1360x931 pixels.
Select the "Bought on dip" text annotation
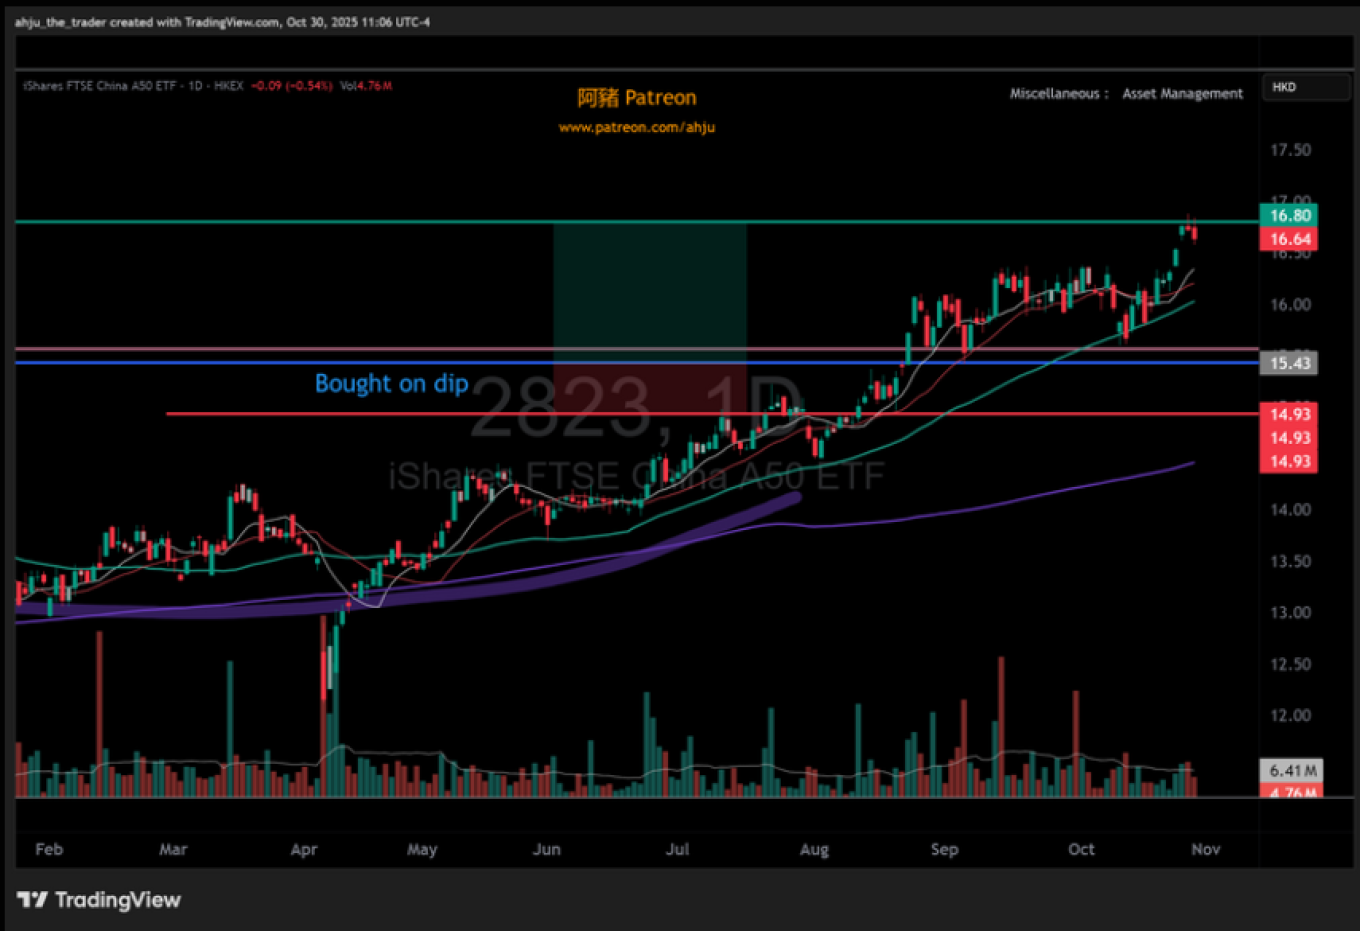tap(391, 384)
